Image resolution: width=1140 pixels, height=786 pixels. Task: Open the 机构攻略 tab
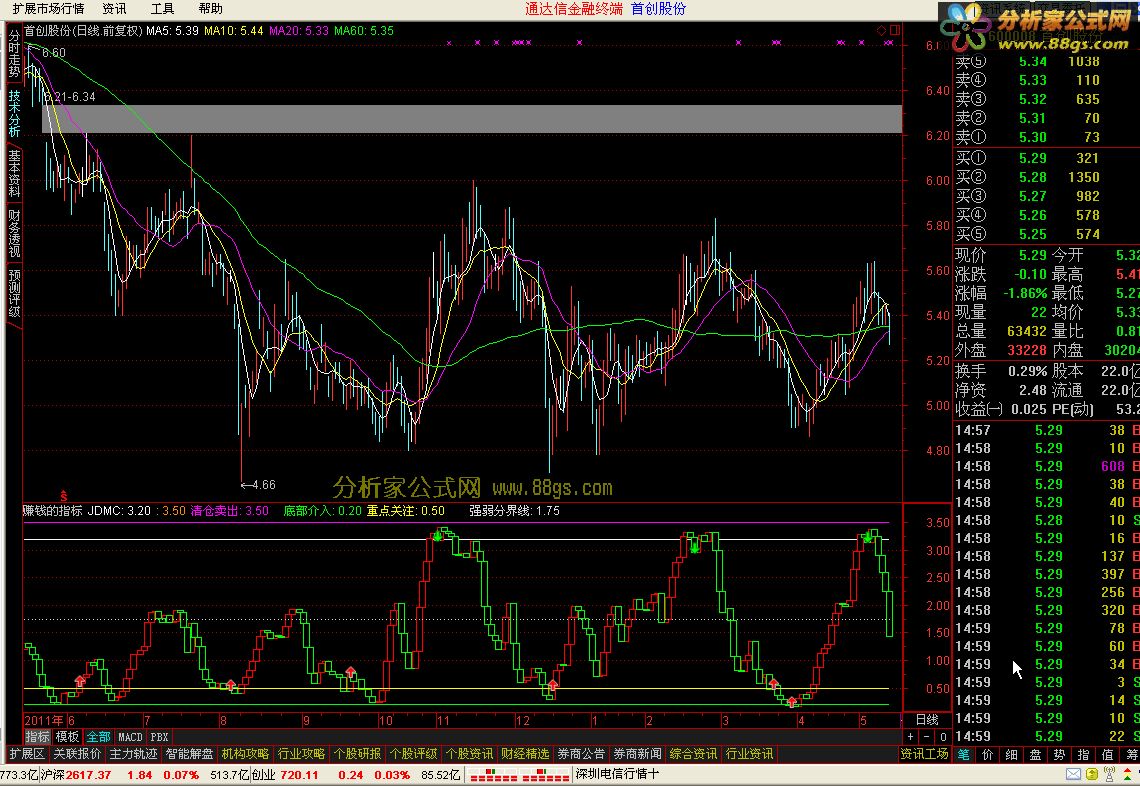[245, 754]
